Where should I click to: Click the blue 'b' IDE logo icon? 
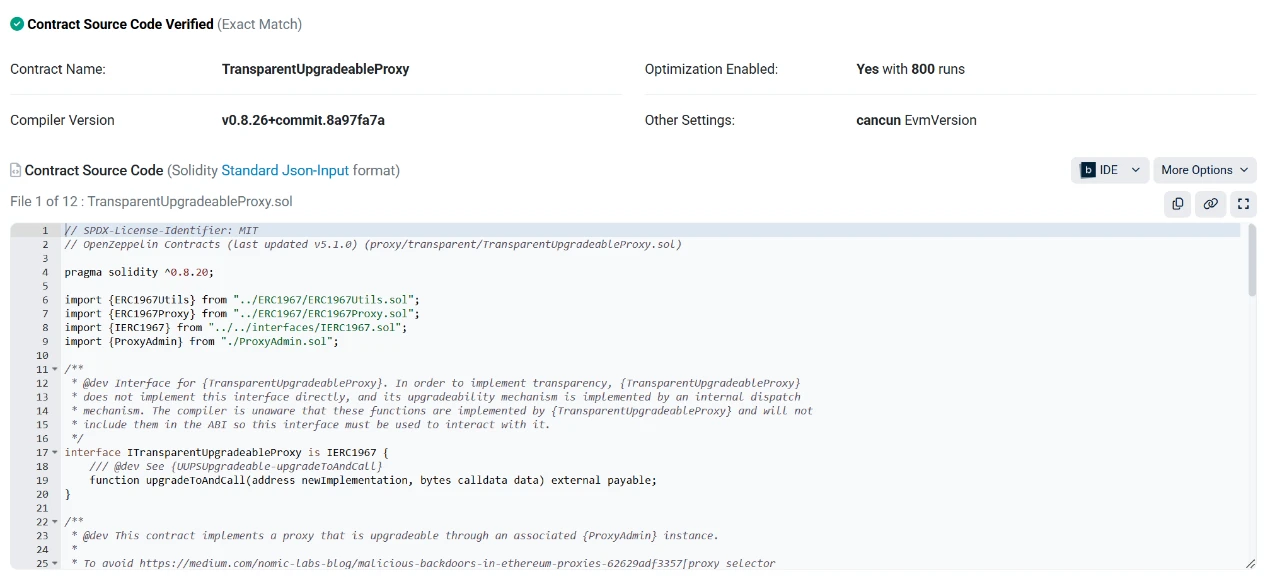pyautogui.click(x=1088, y=170)
